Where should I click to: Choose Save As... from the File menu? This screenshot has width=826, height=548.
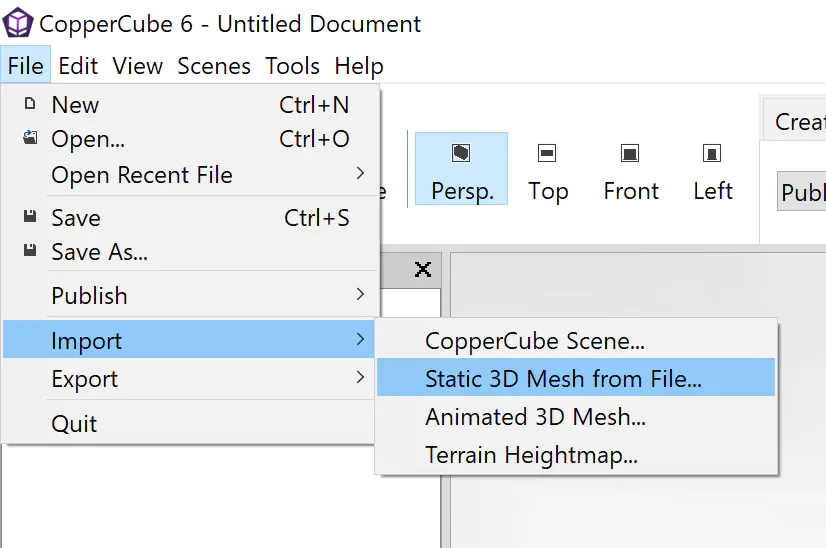pyautogui.click(x=191, y=252)
